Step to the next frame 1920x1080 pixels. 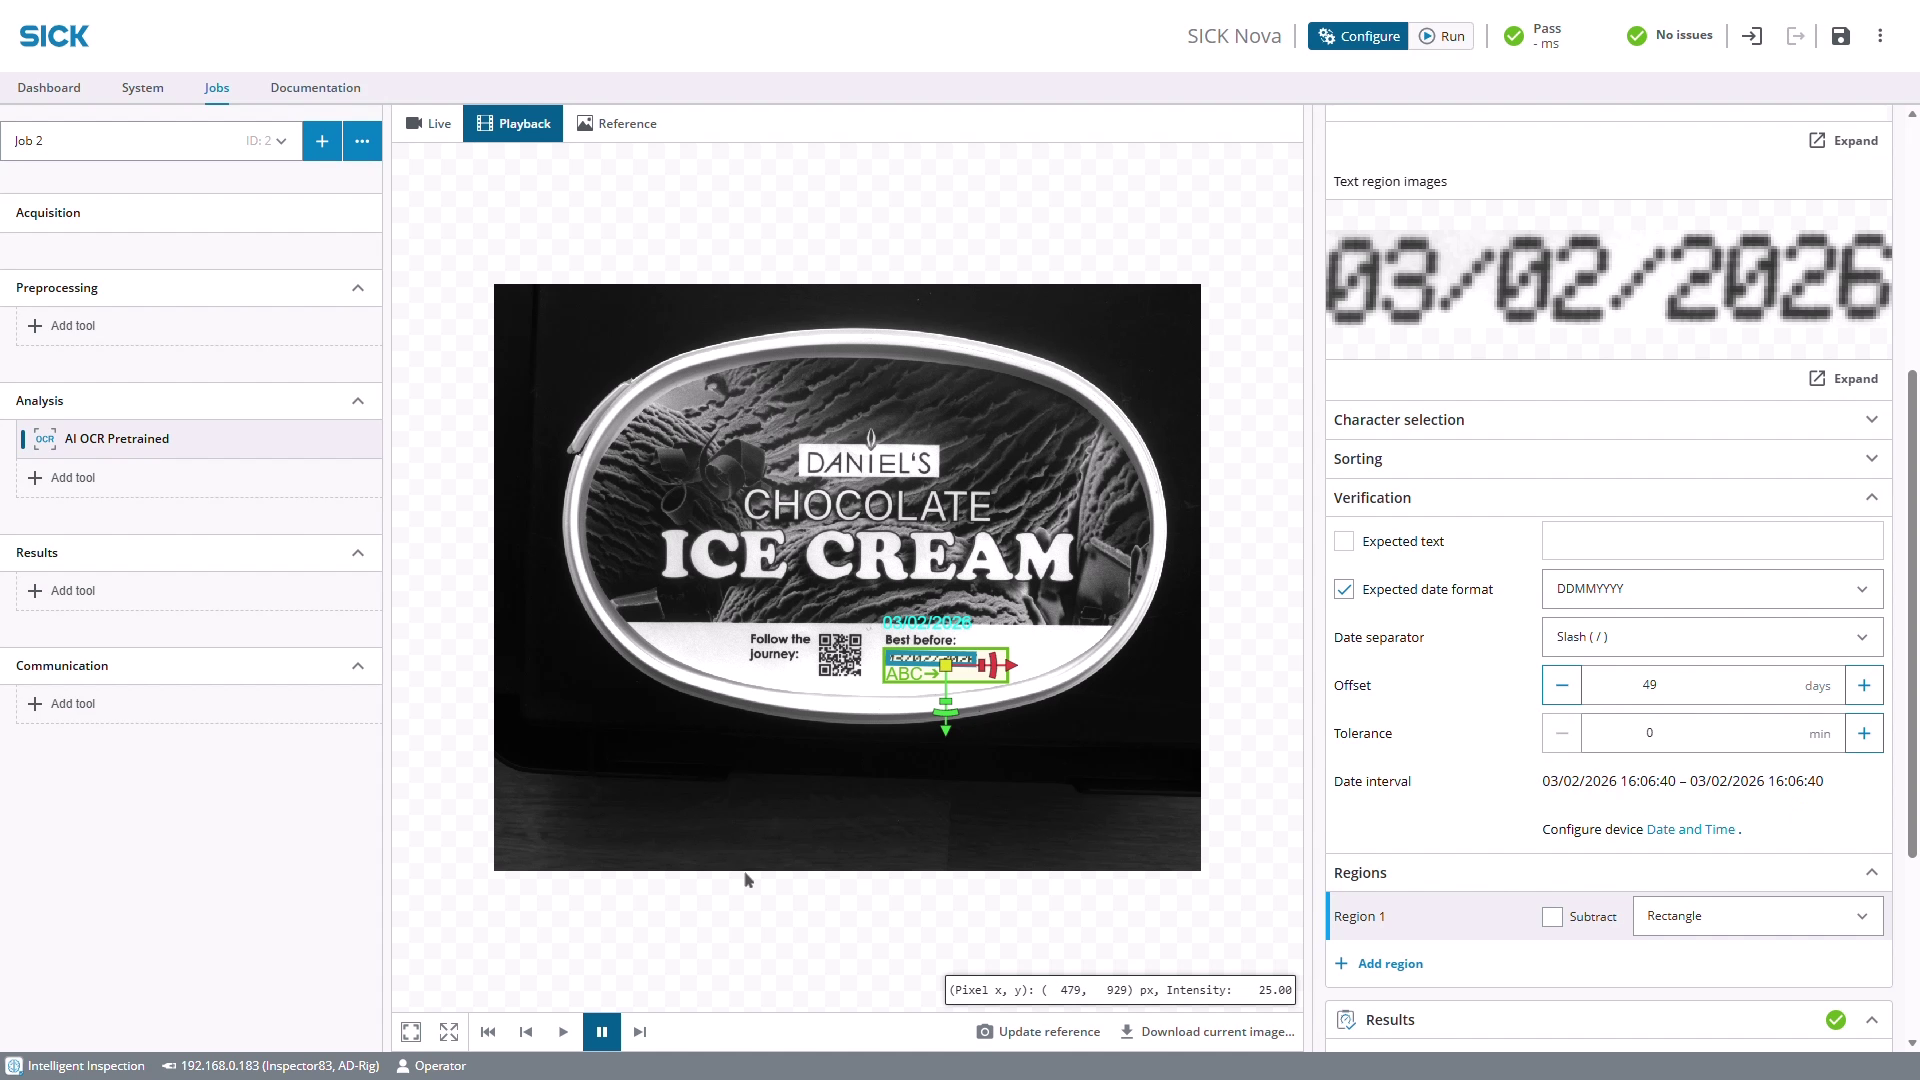pyautogui.click(x=640, y=1032)
